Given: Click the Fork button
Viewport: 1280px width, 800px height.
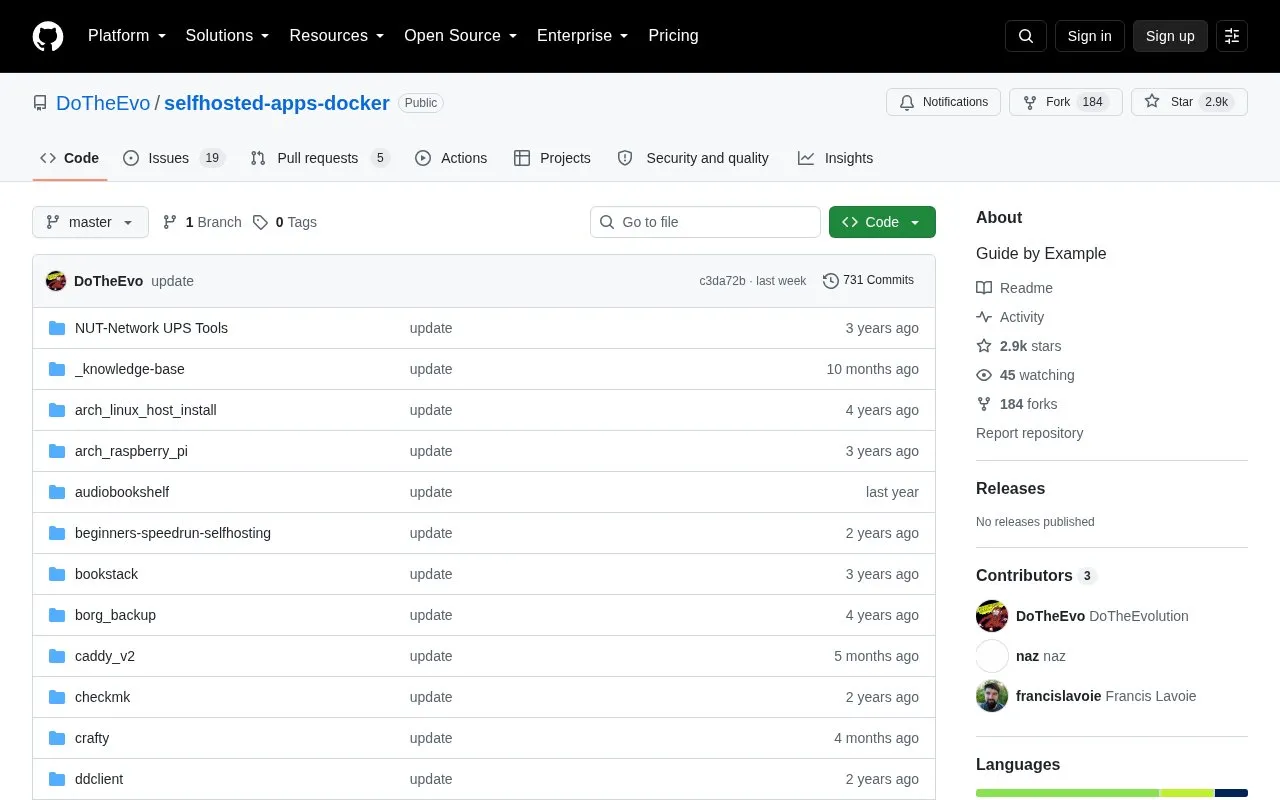Looking at the screenshot, I should pyautogui.click(x=1066, y=102).
